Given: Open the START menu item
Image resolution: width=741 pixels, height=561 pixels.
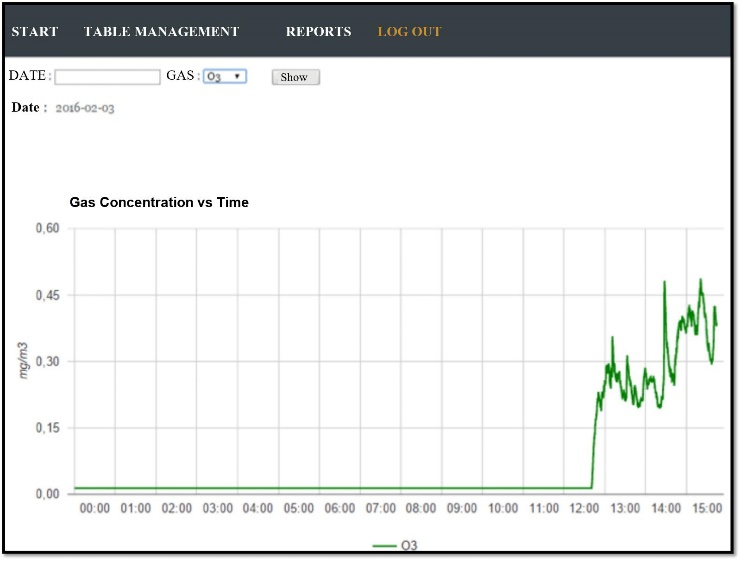Looking at the screenshot, I should pos(35,31).
